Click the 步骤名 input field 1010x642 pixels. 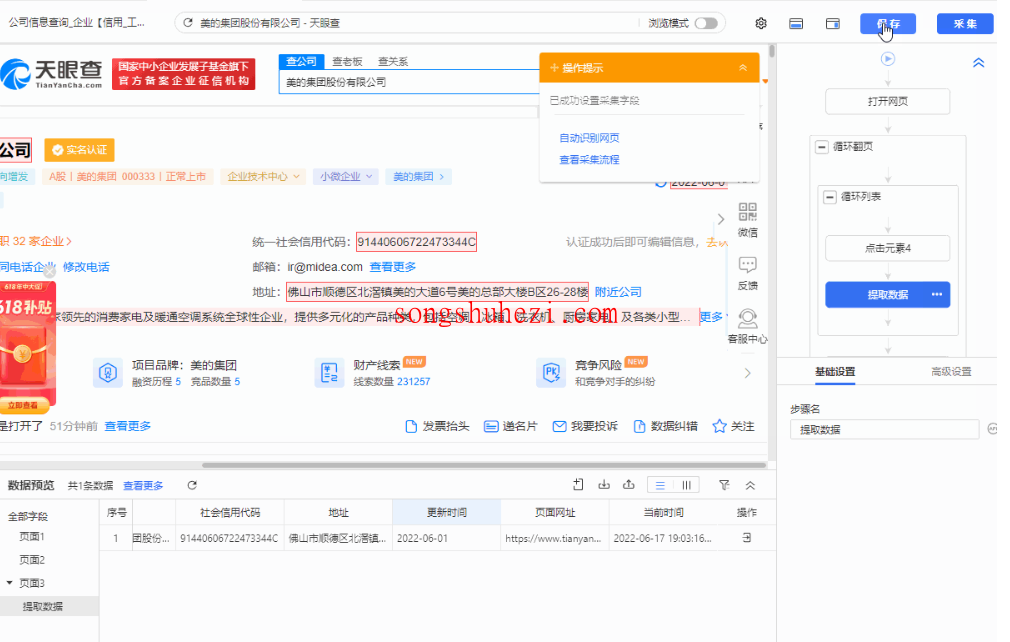884,430
